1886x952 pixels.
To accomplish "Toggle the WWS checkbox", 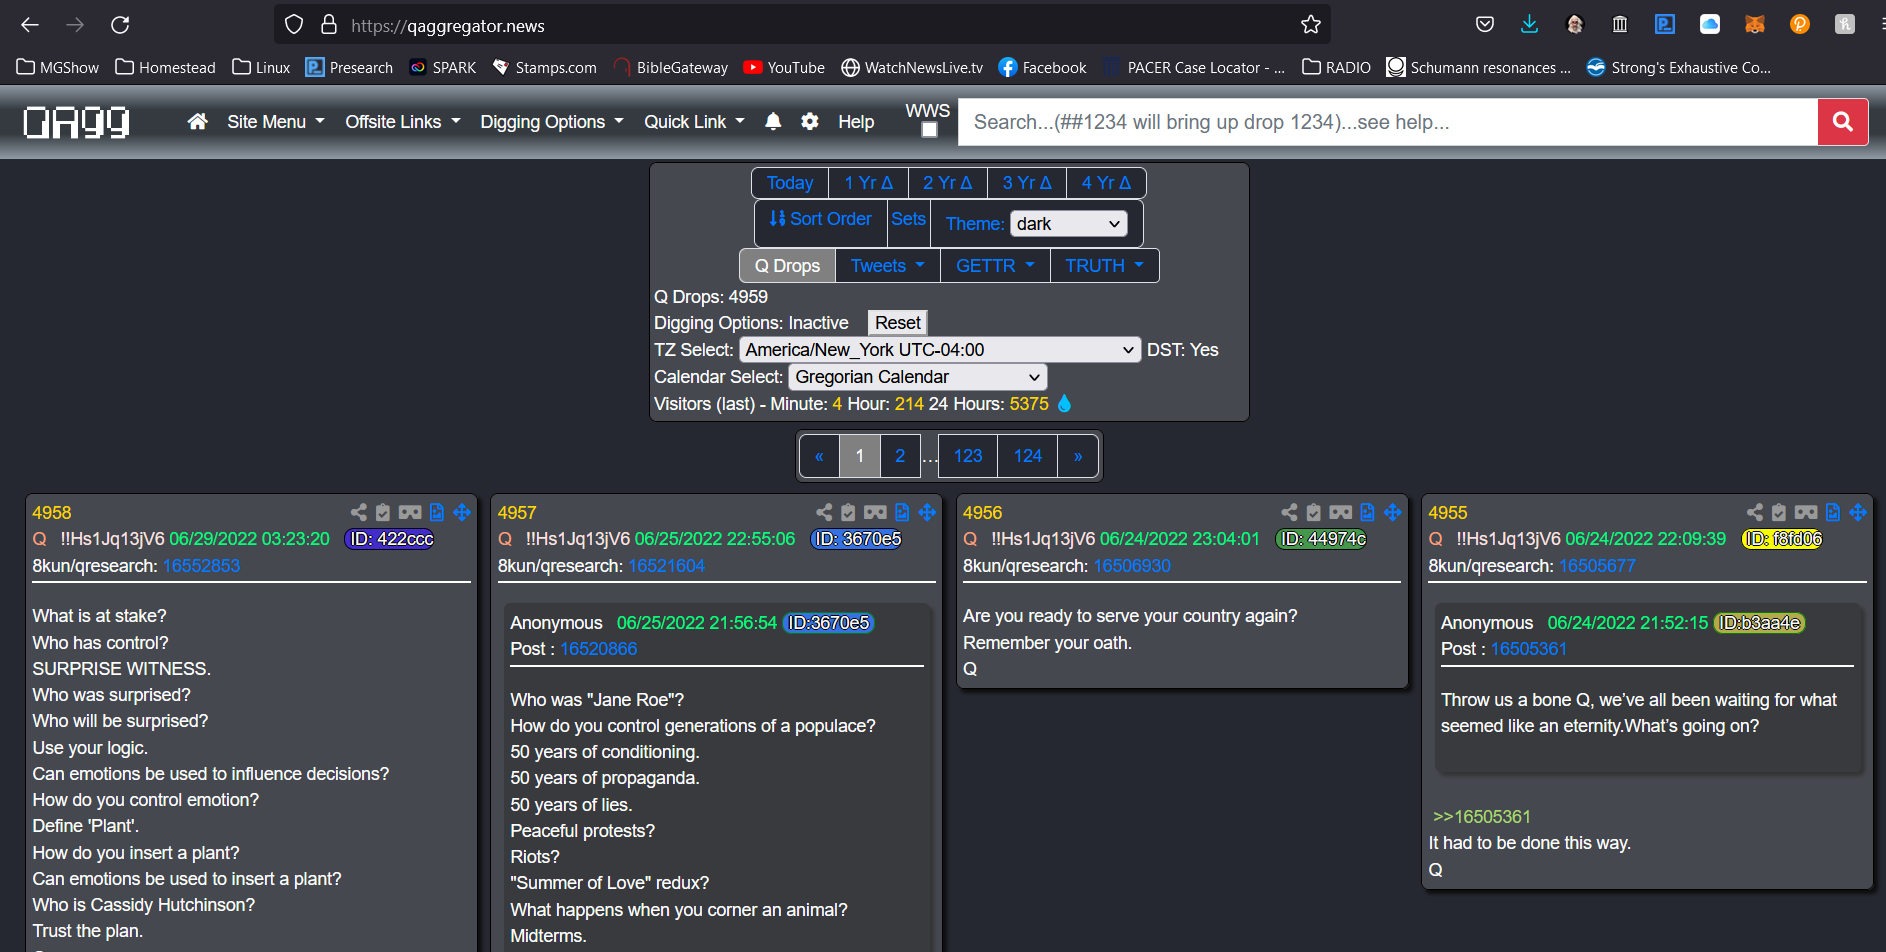I will 929,130.
